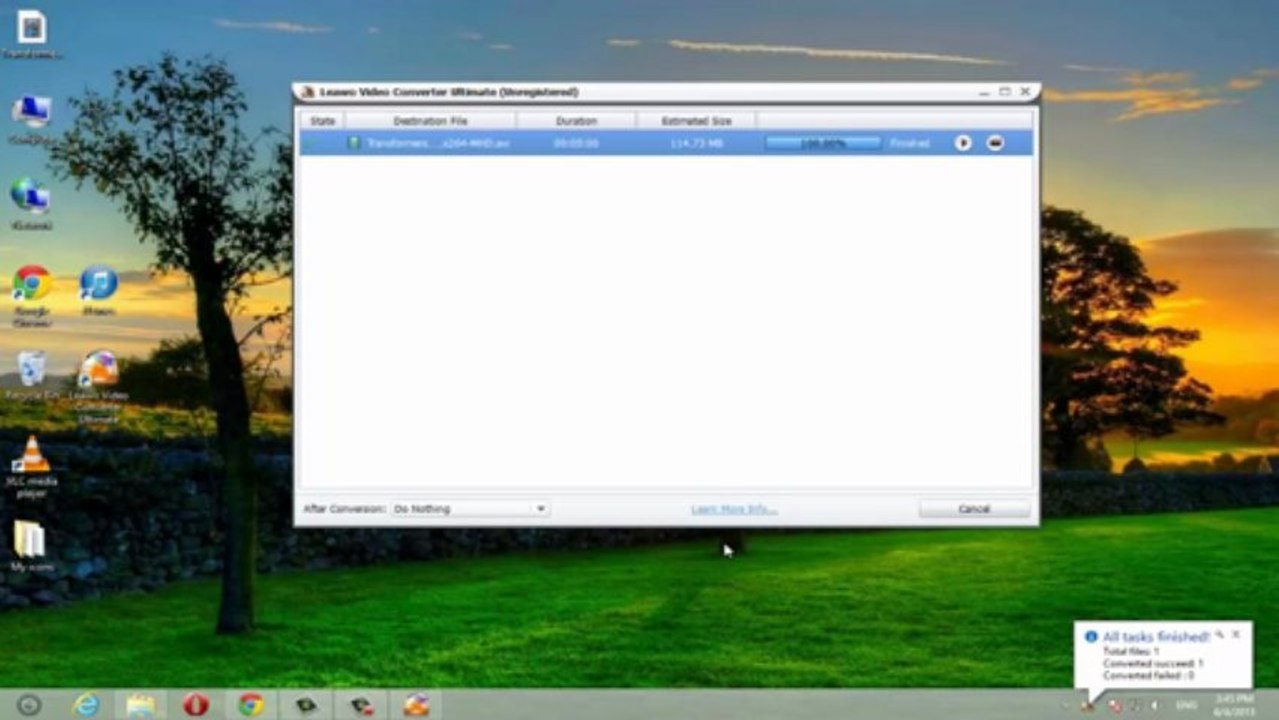Click the Finished status text
Image resolution: width=1279 pixels, height=720 pixels.
[x=909, y=143]
